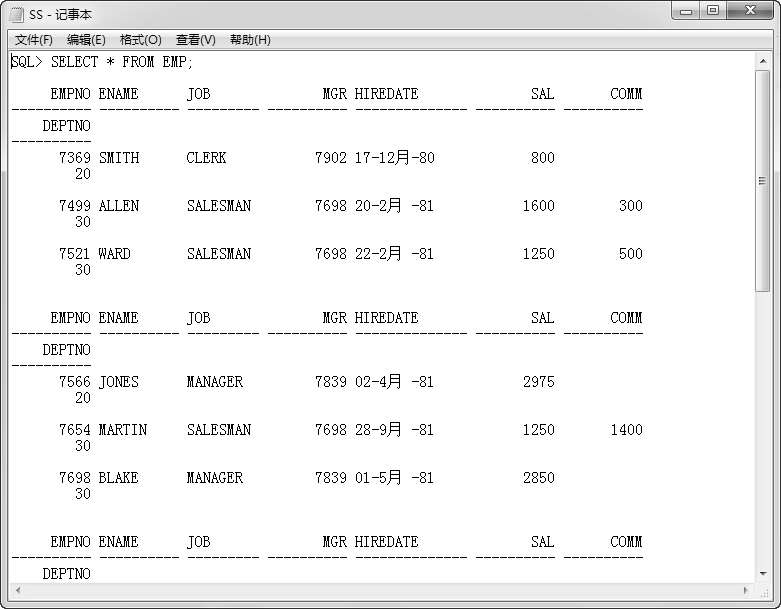This screenshot has height=609, width=781.
Task: Click the horizontal scrollbar left arrow
Action: point(17,589)
